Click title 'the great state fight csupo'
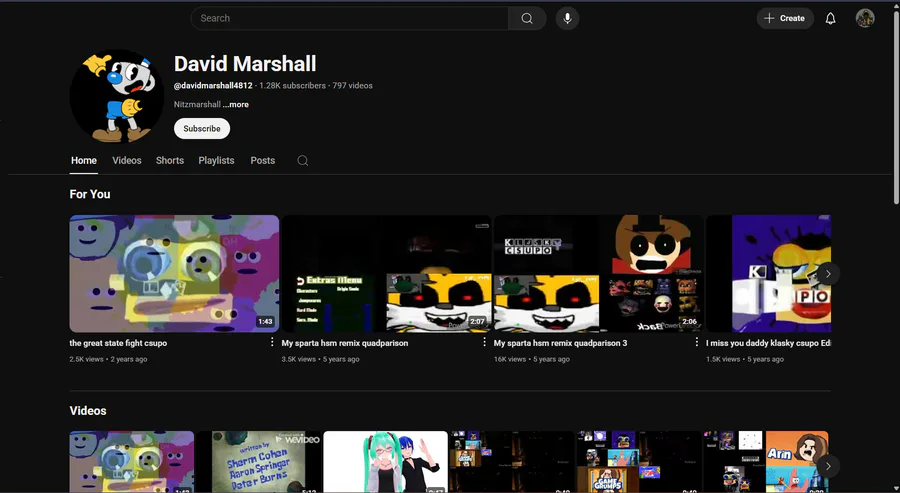Image resolution: width=900 pixels, height=493 pixels. point(118,343)
